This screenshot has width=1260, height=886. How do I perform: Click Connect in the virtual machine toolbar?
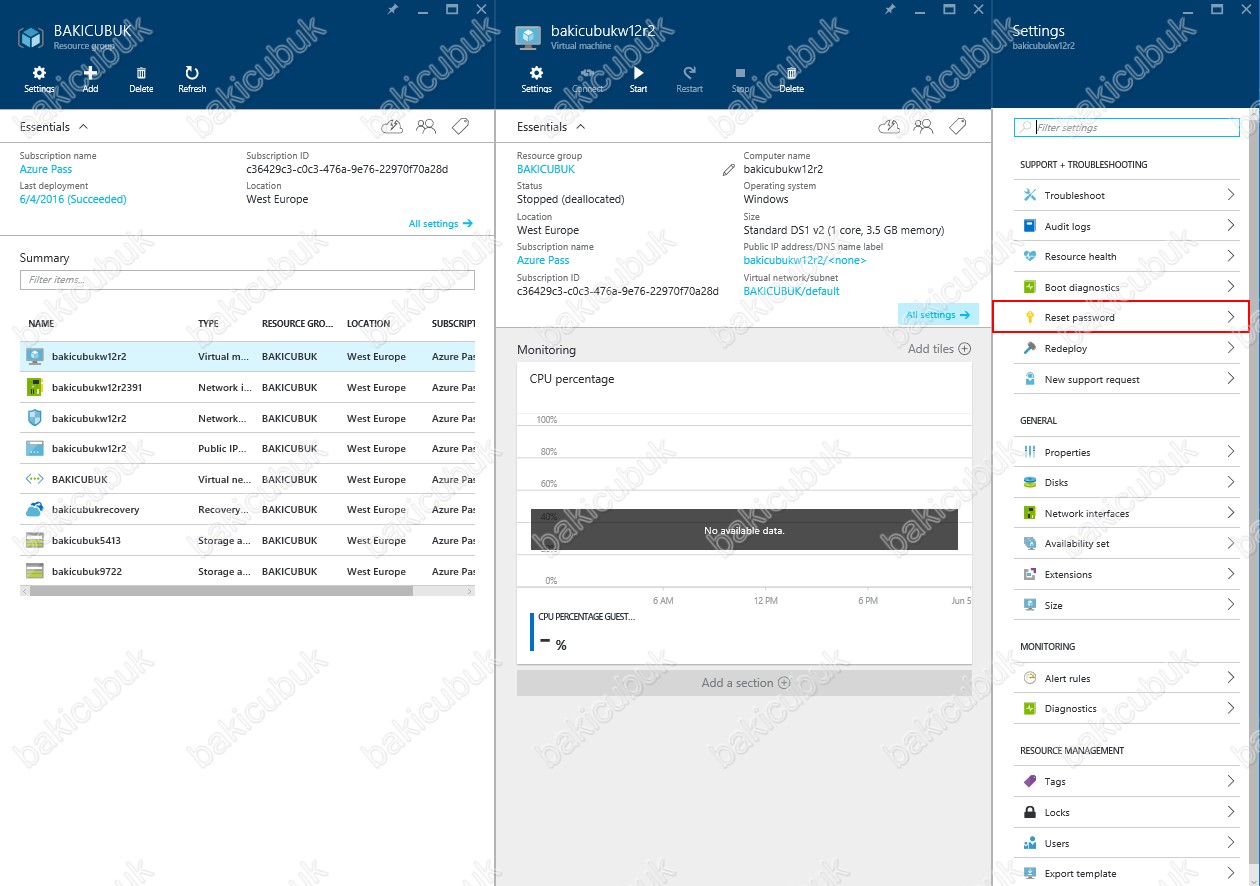pyautogui.click(x=587, y=79)
